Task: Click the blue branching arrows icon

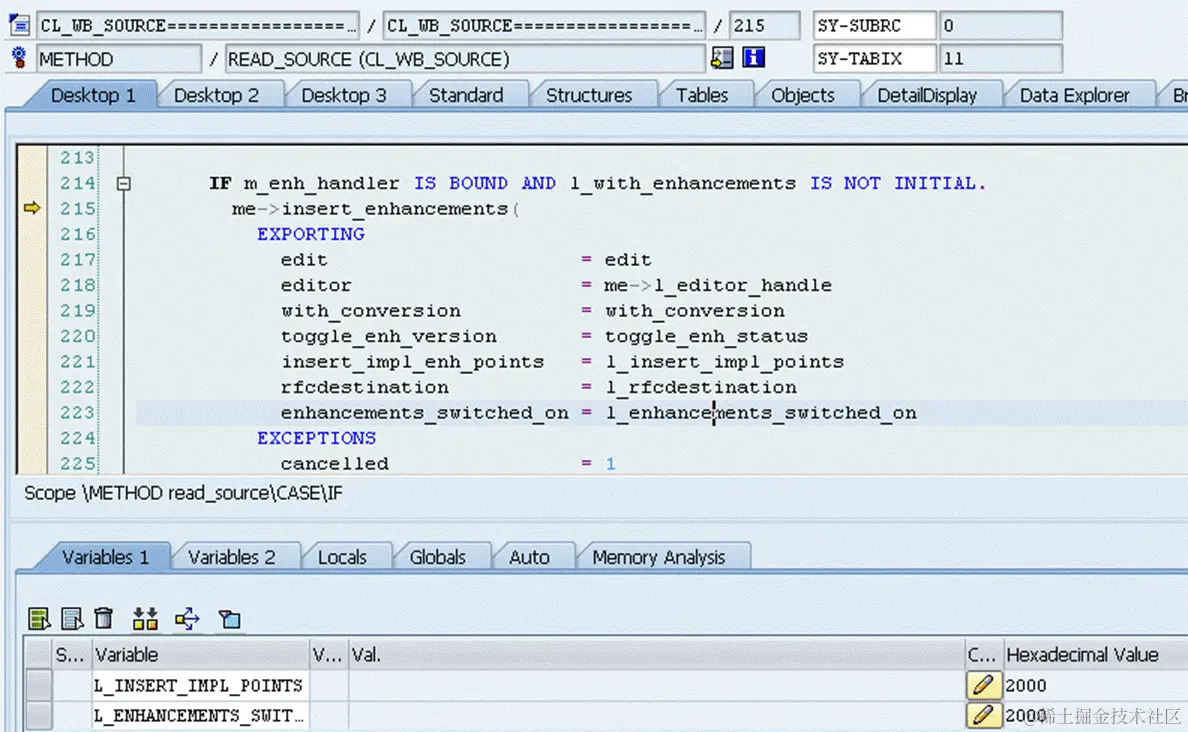Action: tap(187, 618)
